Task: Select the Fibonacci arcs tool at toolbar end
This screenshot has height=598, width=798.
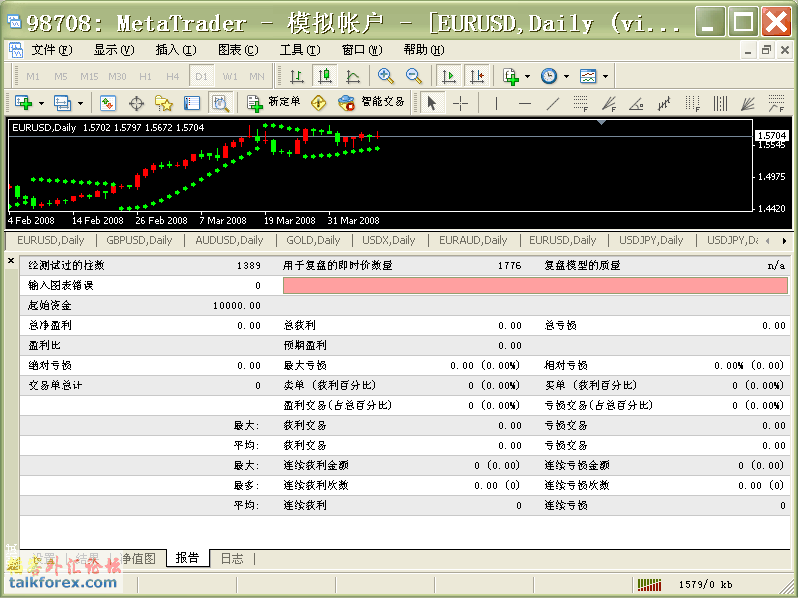Action: [776, 103]
